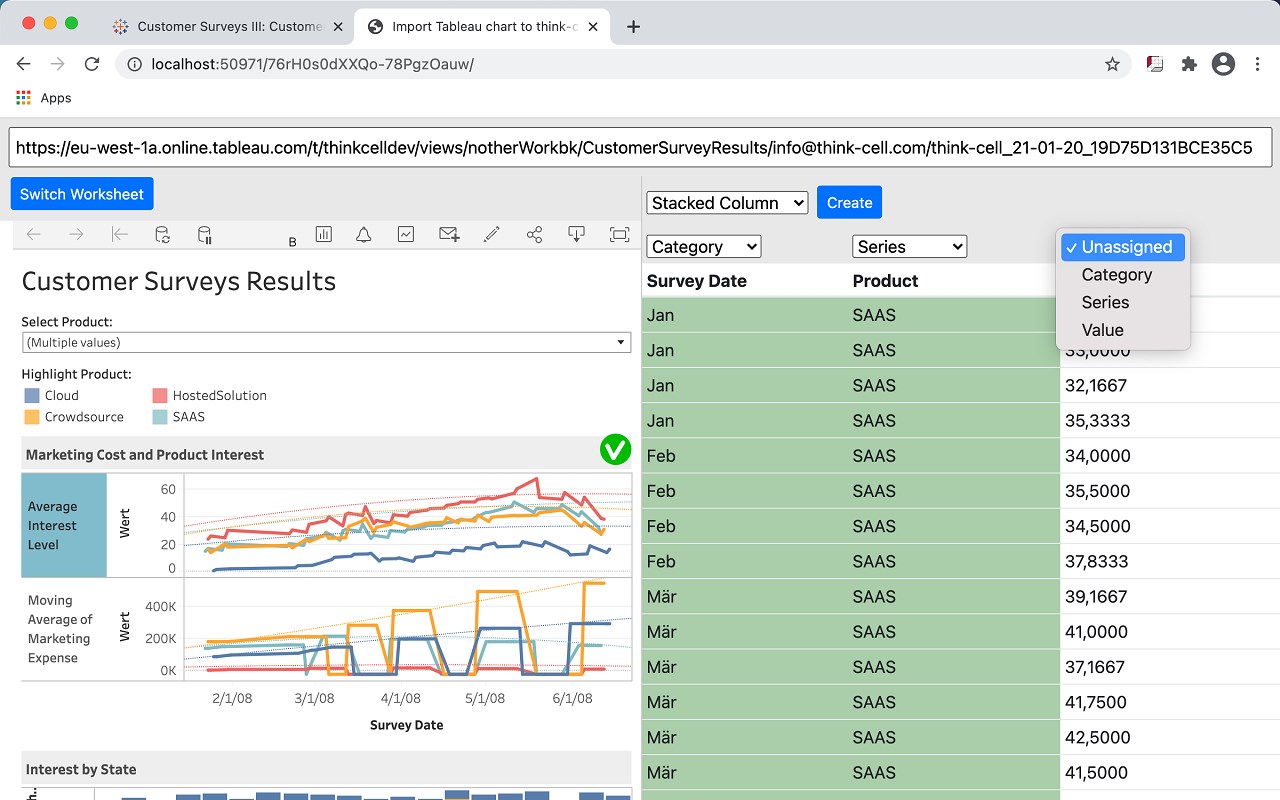Click the full screen icon
This screenshot has width=1280, height=800.
(619, 234)
